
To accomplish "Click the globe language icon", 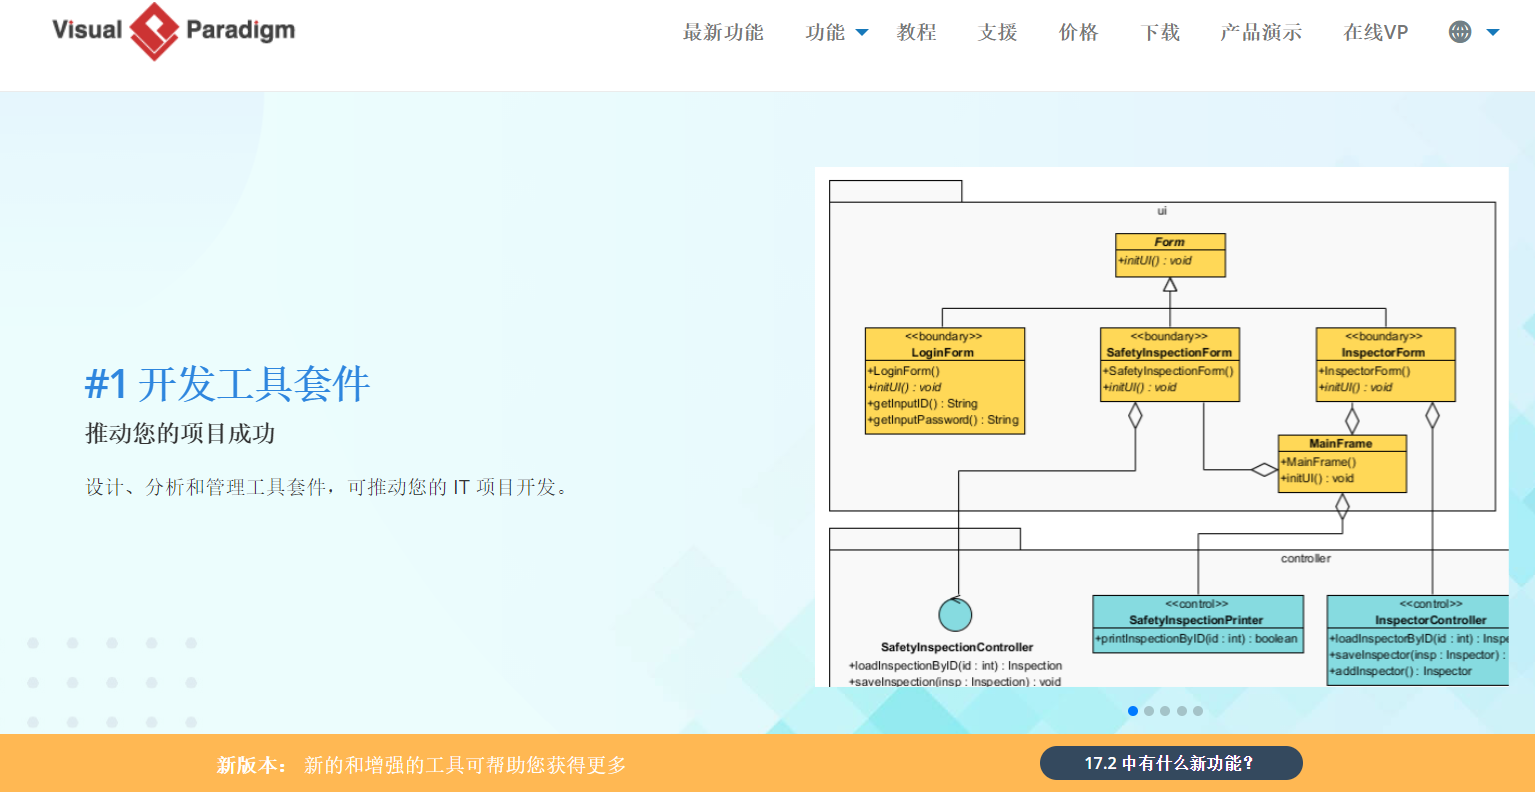I will (1460, 32).
